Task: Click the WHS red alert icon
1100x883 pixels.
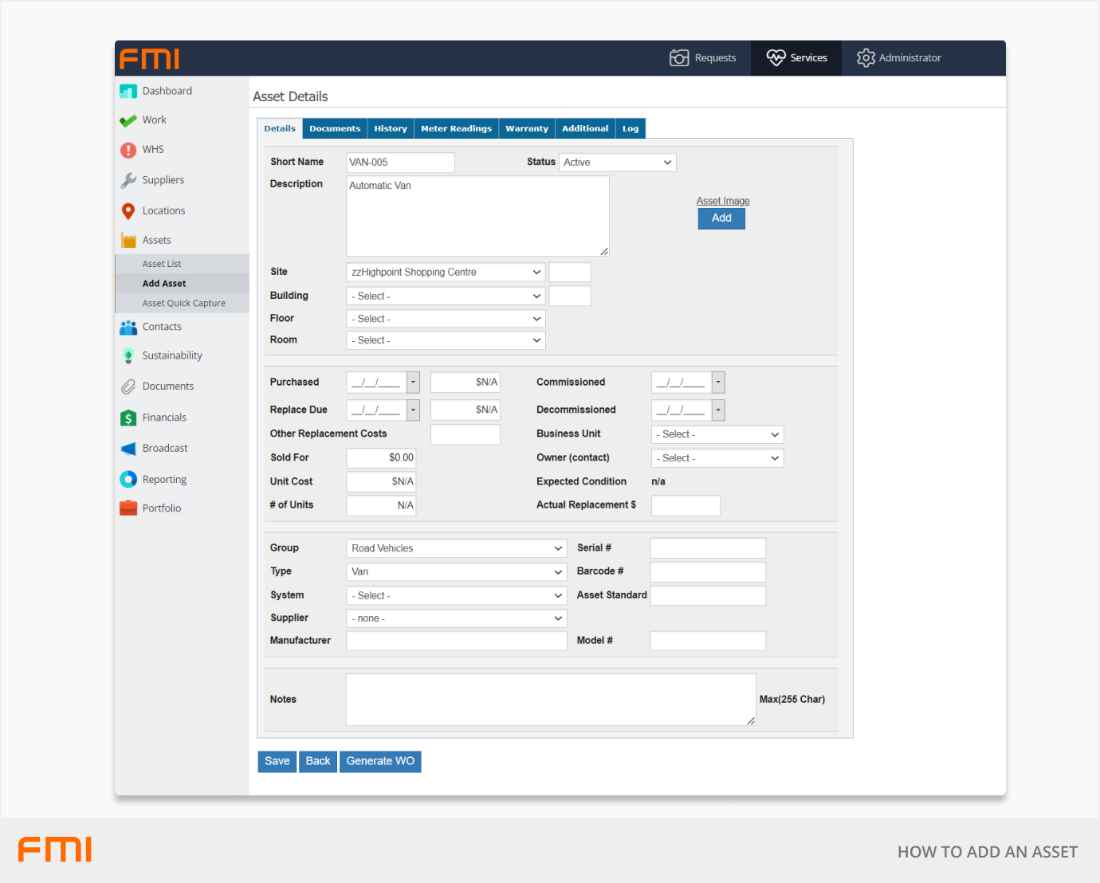Action: (128, 150)
